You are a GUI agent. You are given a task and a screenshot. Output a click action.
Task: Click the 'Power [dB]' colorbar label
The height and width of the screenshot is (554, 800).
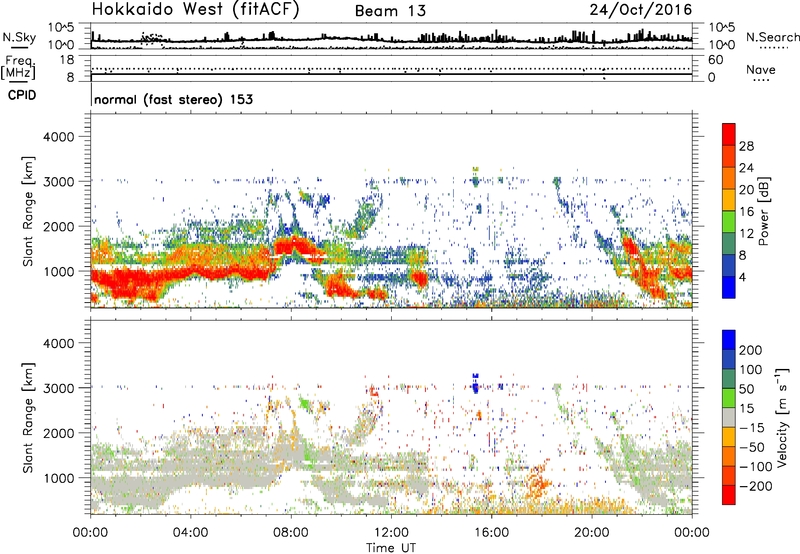point(764,211)
